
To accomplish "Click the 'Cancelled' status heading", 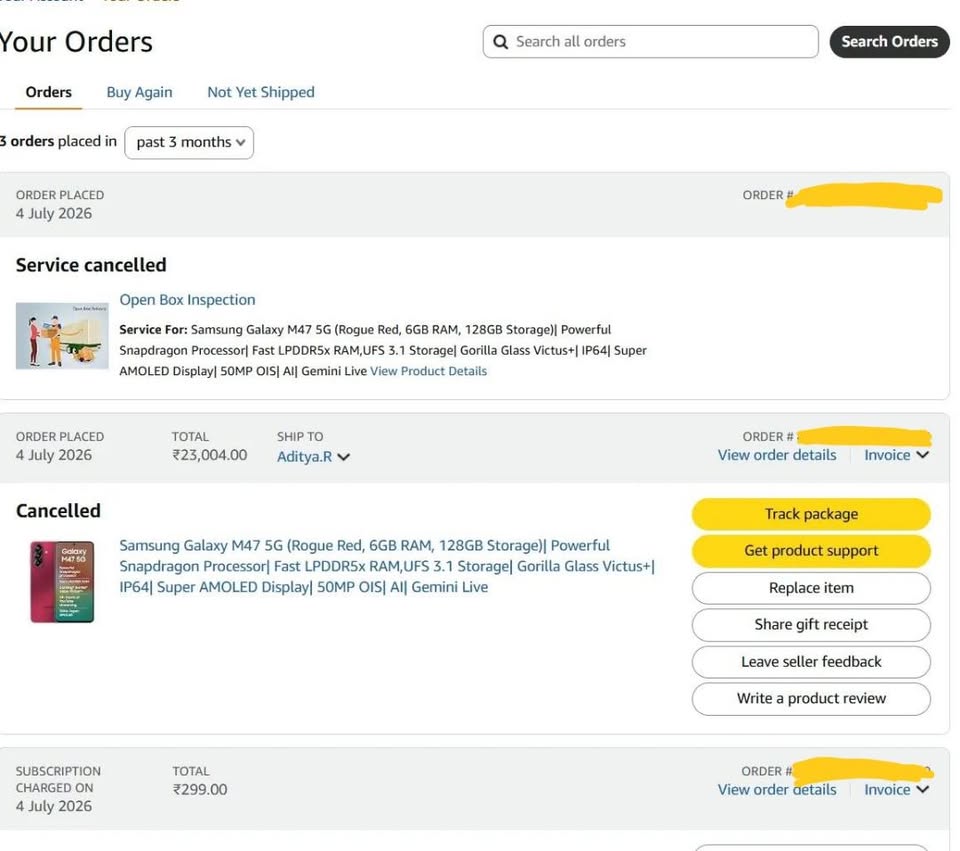I will pos(58,511).
